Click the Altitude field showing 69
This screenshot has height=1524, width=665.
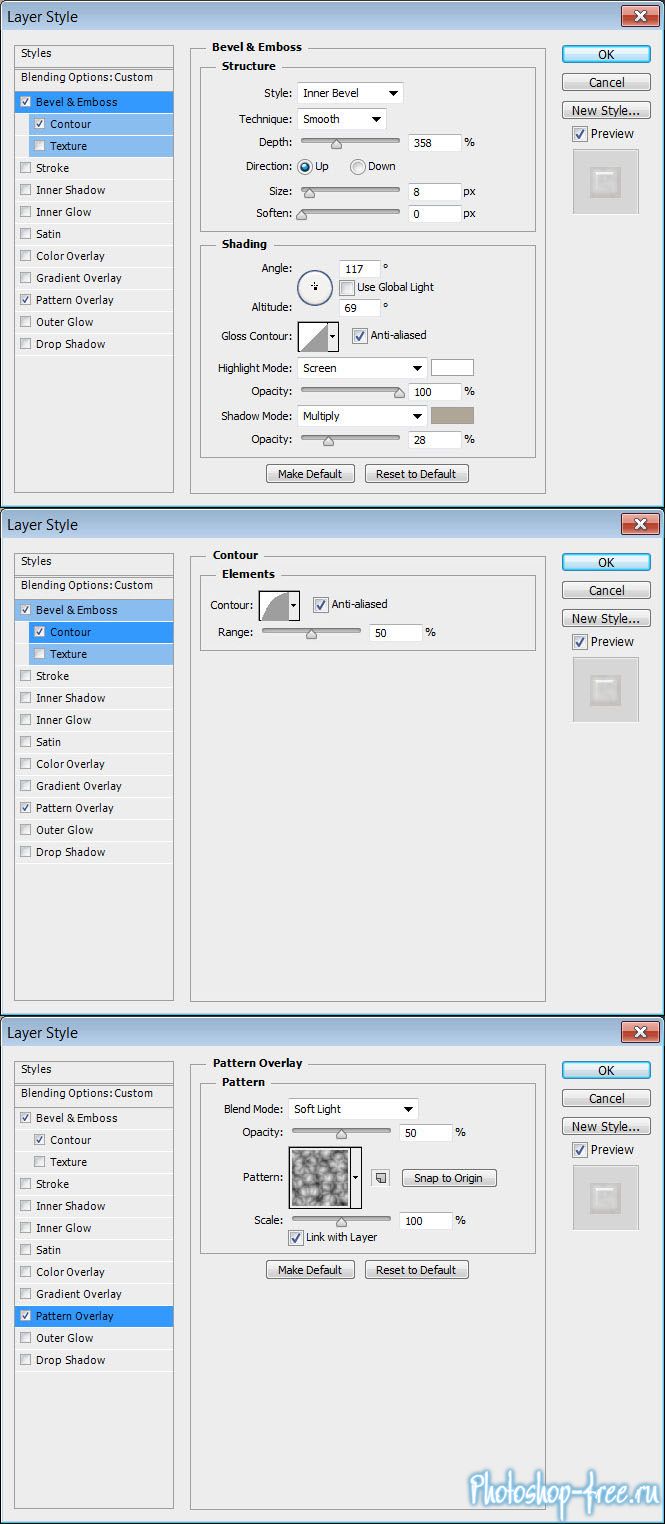[x=358, y=308]
